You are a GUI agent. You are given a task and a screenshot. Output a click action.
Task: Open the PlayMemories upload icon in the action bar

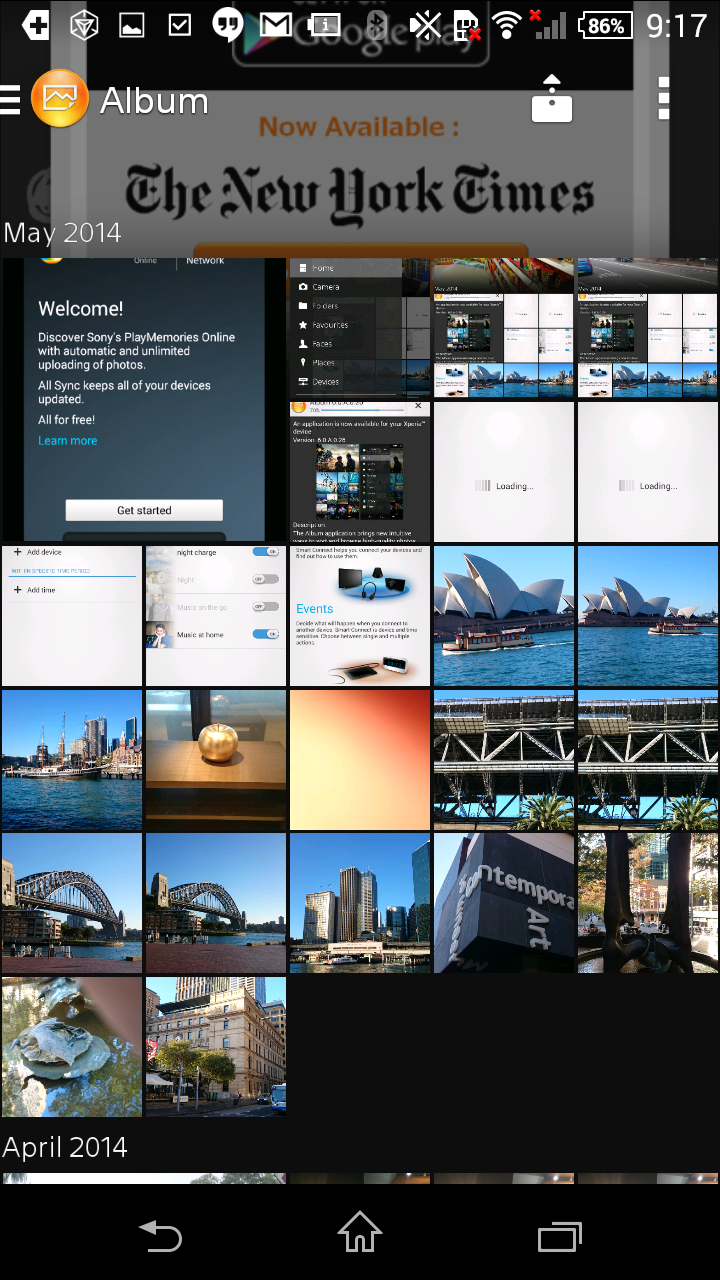point(551,99)
